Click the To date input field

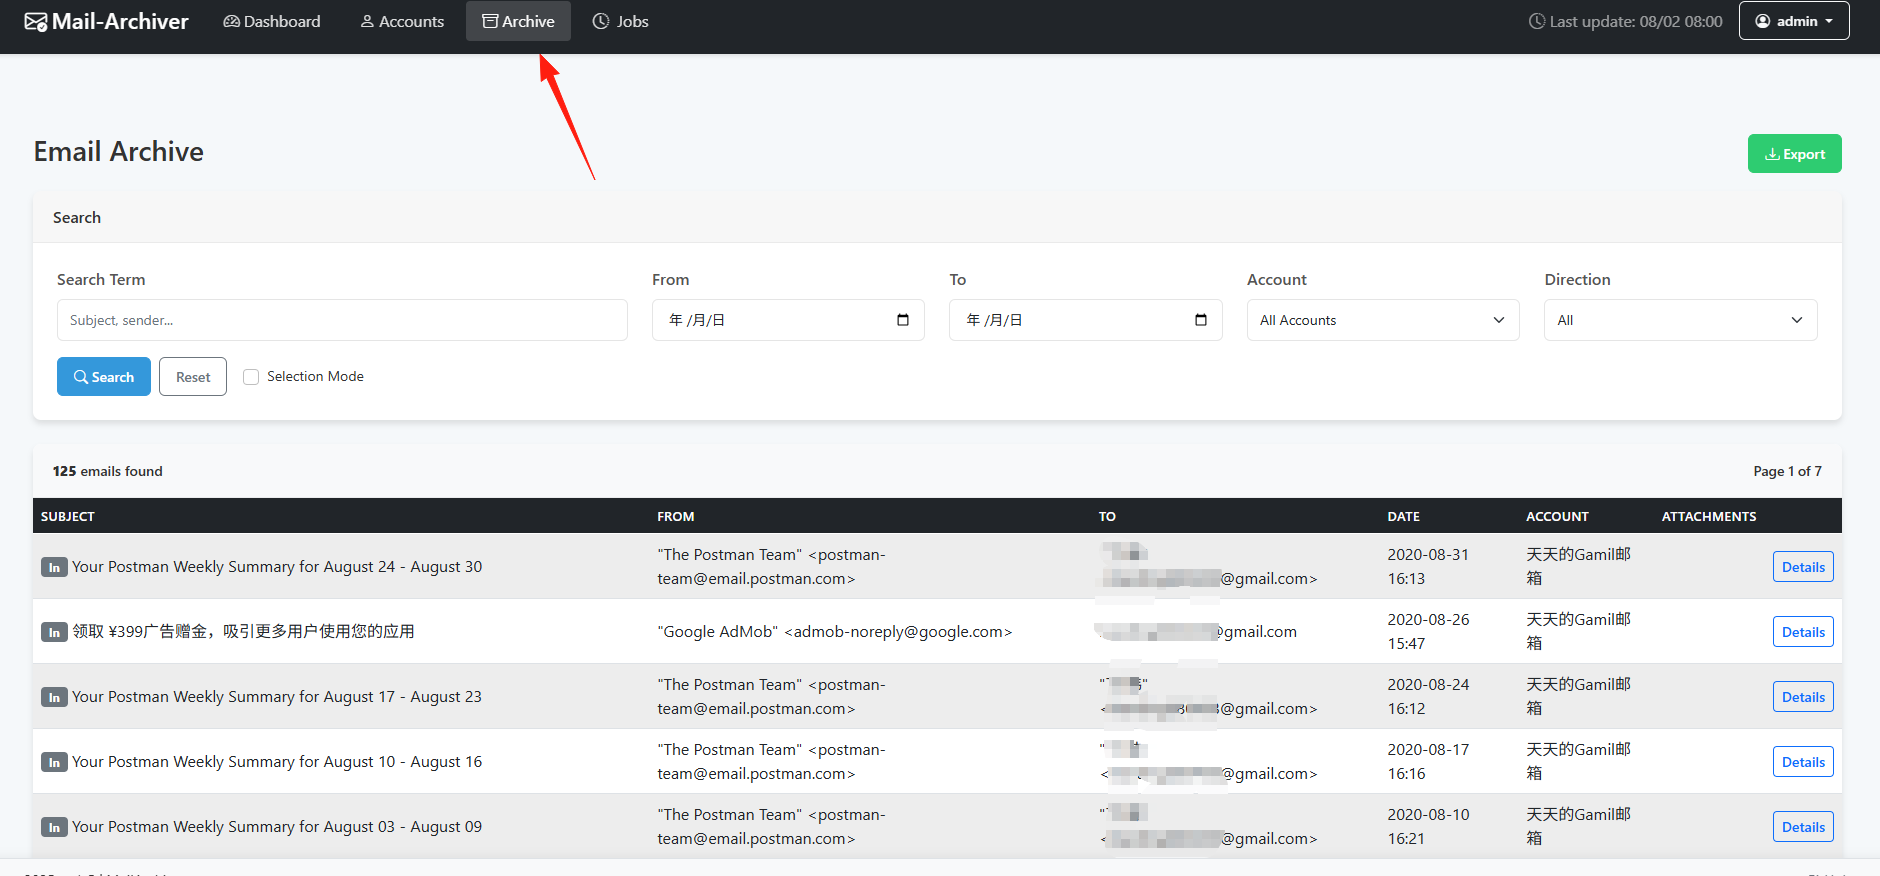click(x=1086, y=320)
